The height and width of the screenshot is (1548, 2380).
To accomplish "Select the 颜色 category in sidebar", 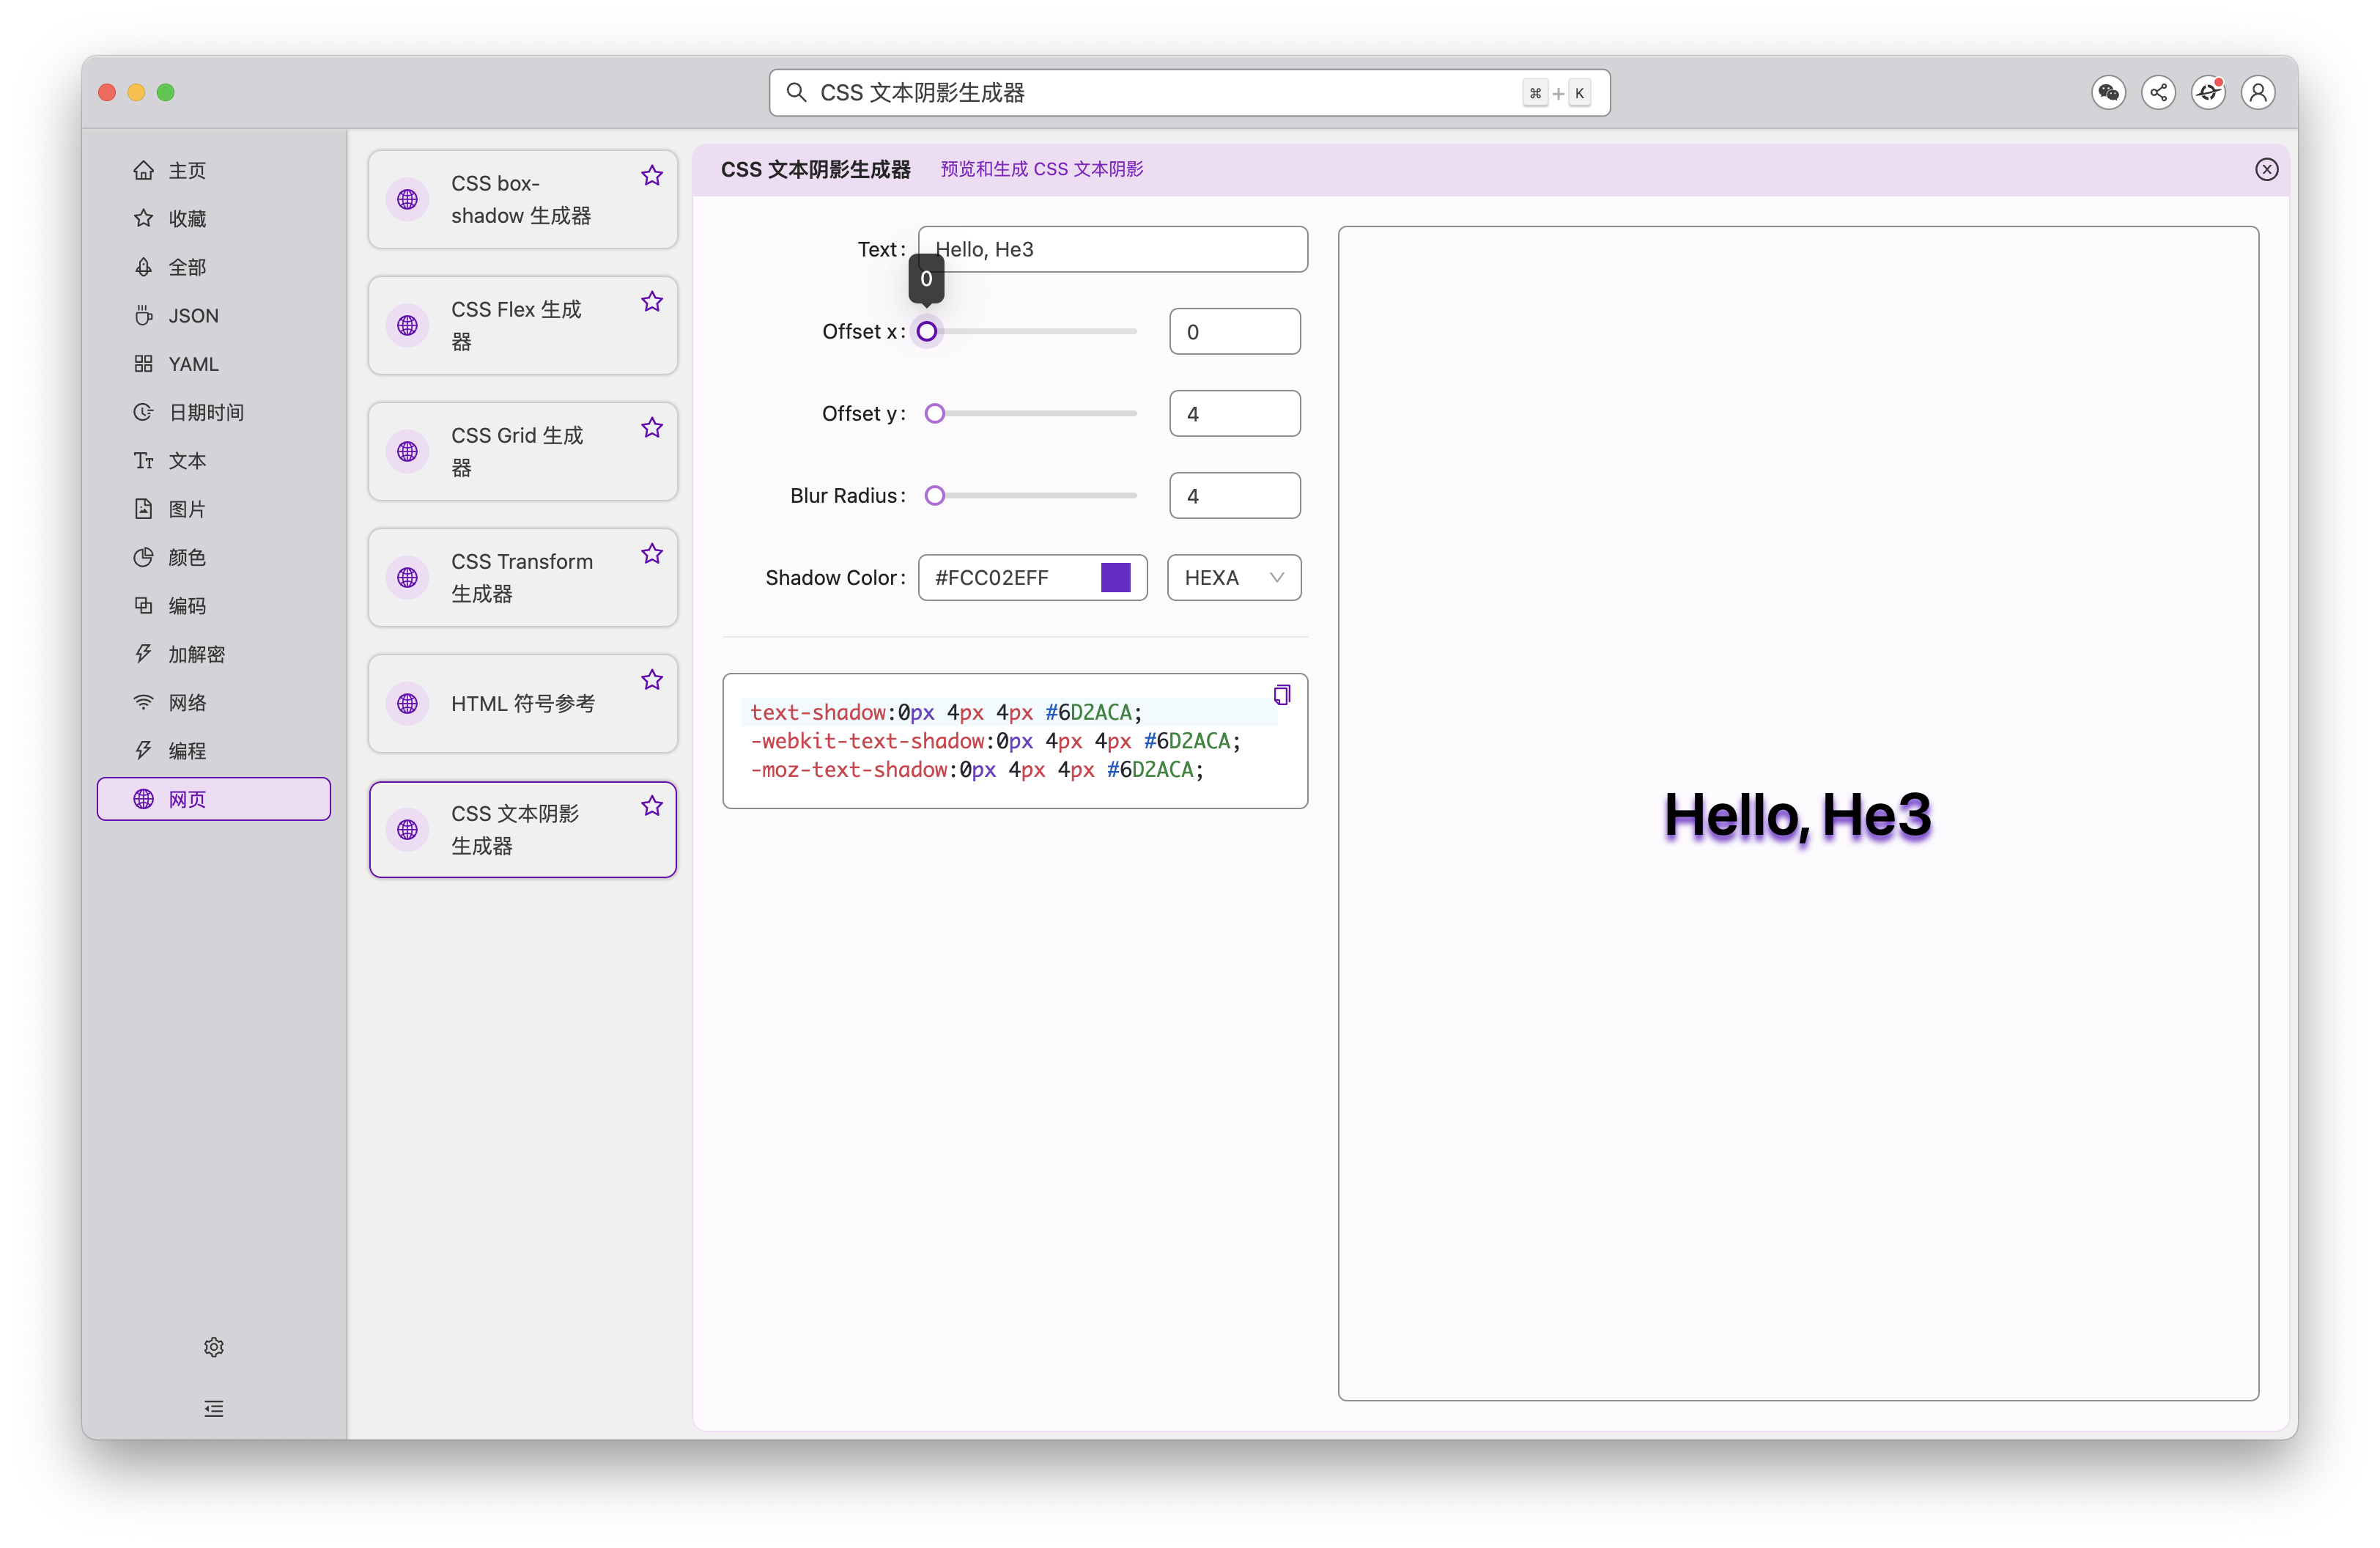I will click(187, 558).
